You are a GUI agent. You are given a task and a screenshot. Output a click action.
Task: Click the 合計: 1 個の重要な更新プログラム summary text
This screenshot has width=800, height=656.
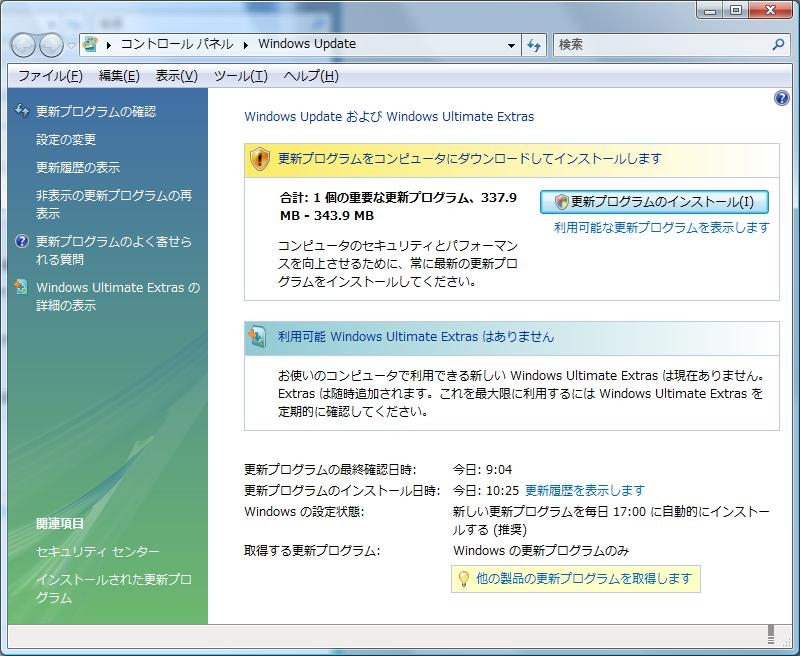tap(398, 207)
